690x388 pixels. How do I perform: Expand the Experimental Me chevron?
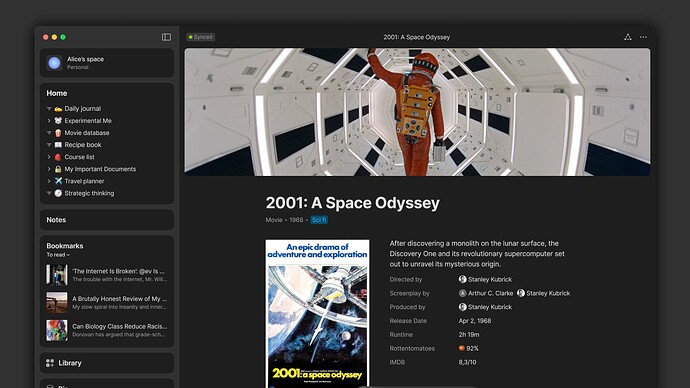point(49,121)
